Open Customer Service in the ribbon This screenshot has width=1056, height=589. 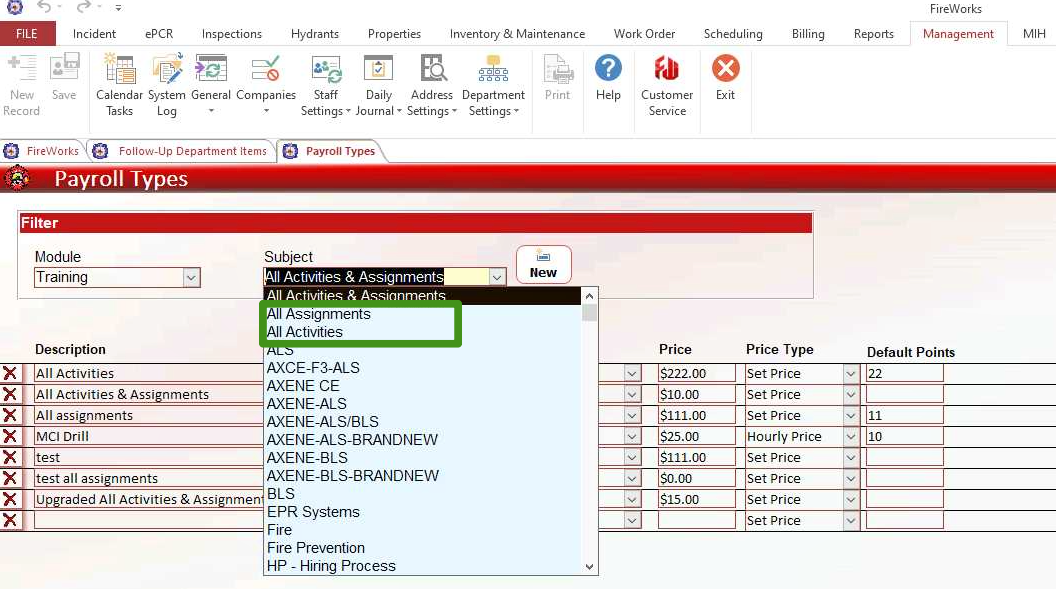[x=667, y=84]
